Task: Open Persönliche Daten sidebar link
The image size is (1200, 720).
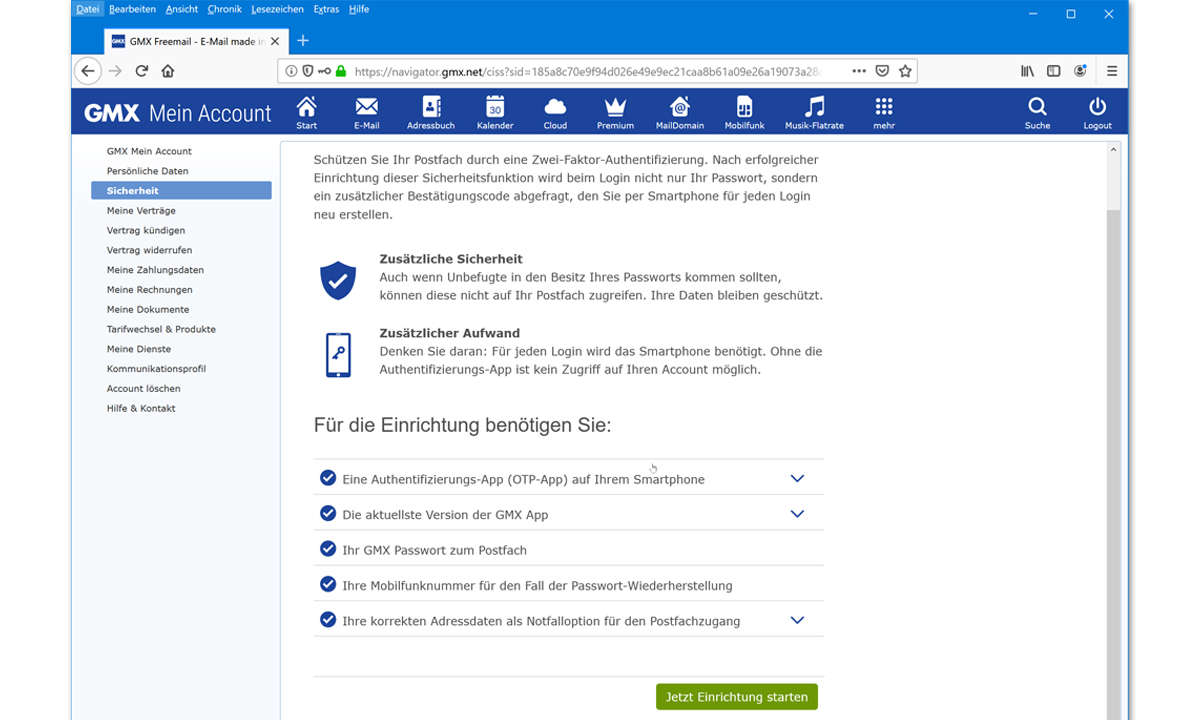Action: pos(147,171)
